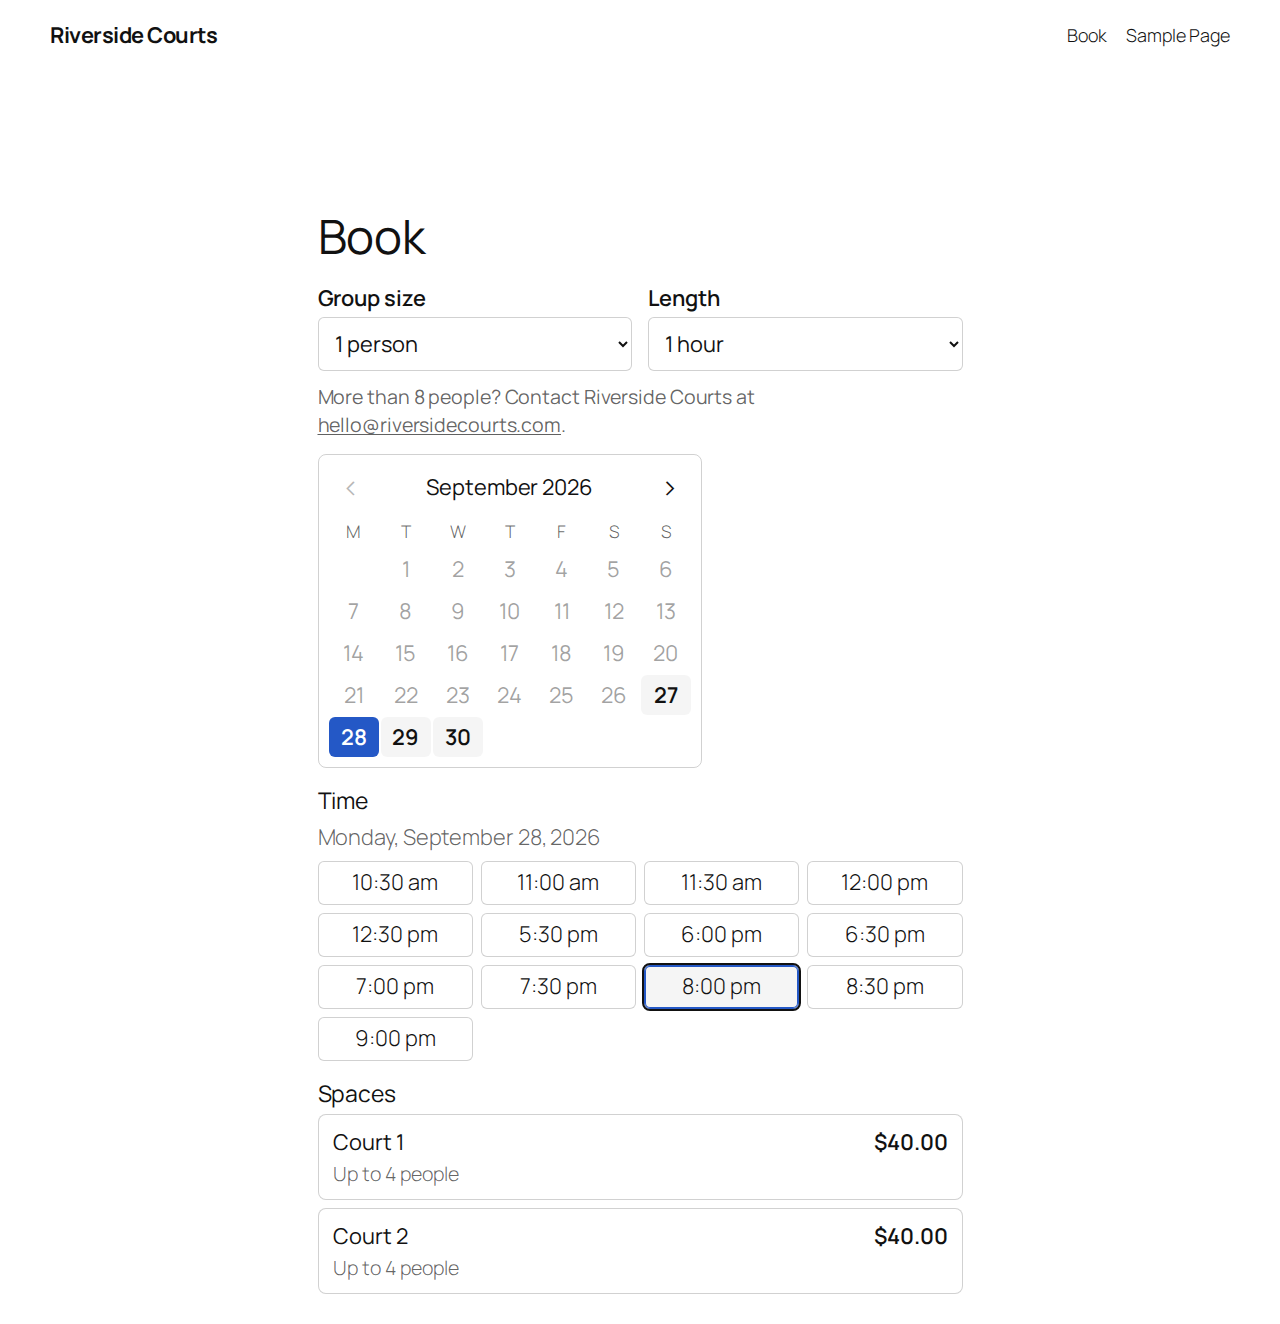Click the September 2026 month heading
The width and height of the screenshot is (1280, 1324).
point(509,488)
